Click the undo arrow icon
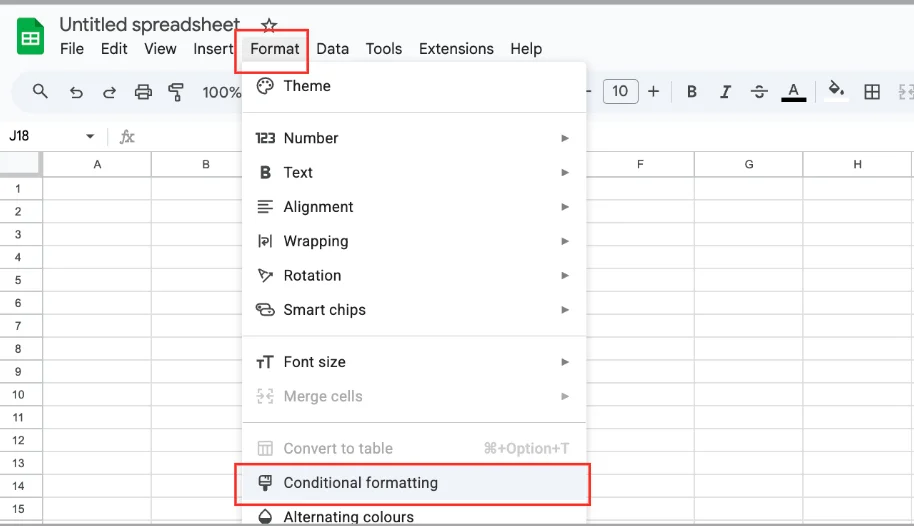914x526 pixels. tap(76, 92)
